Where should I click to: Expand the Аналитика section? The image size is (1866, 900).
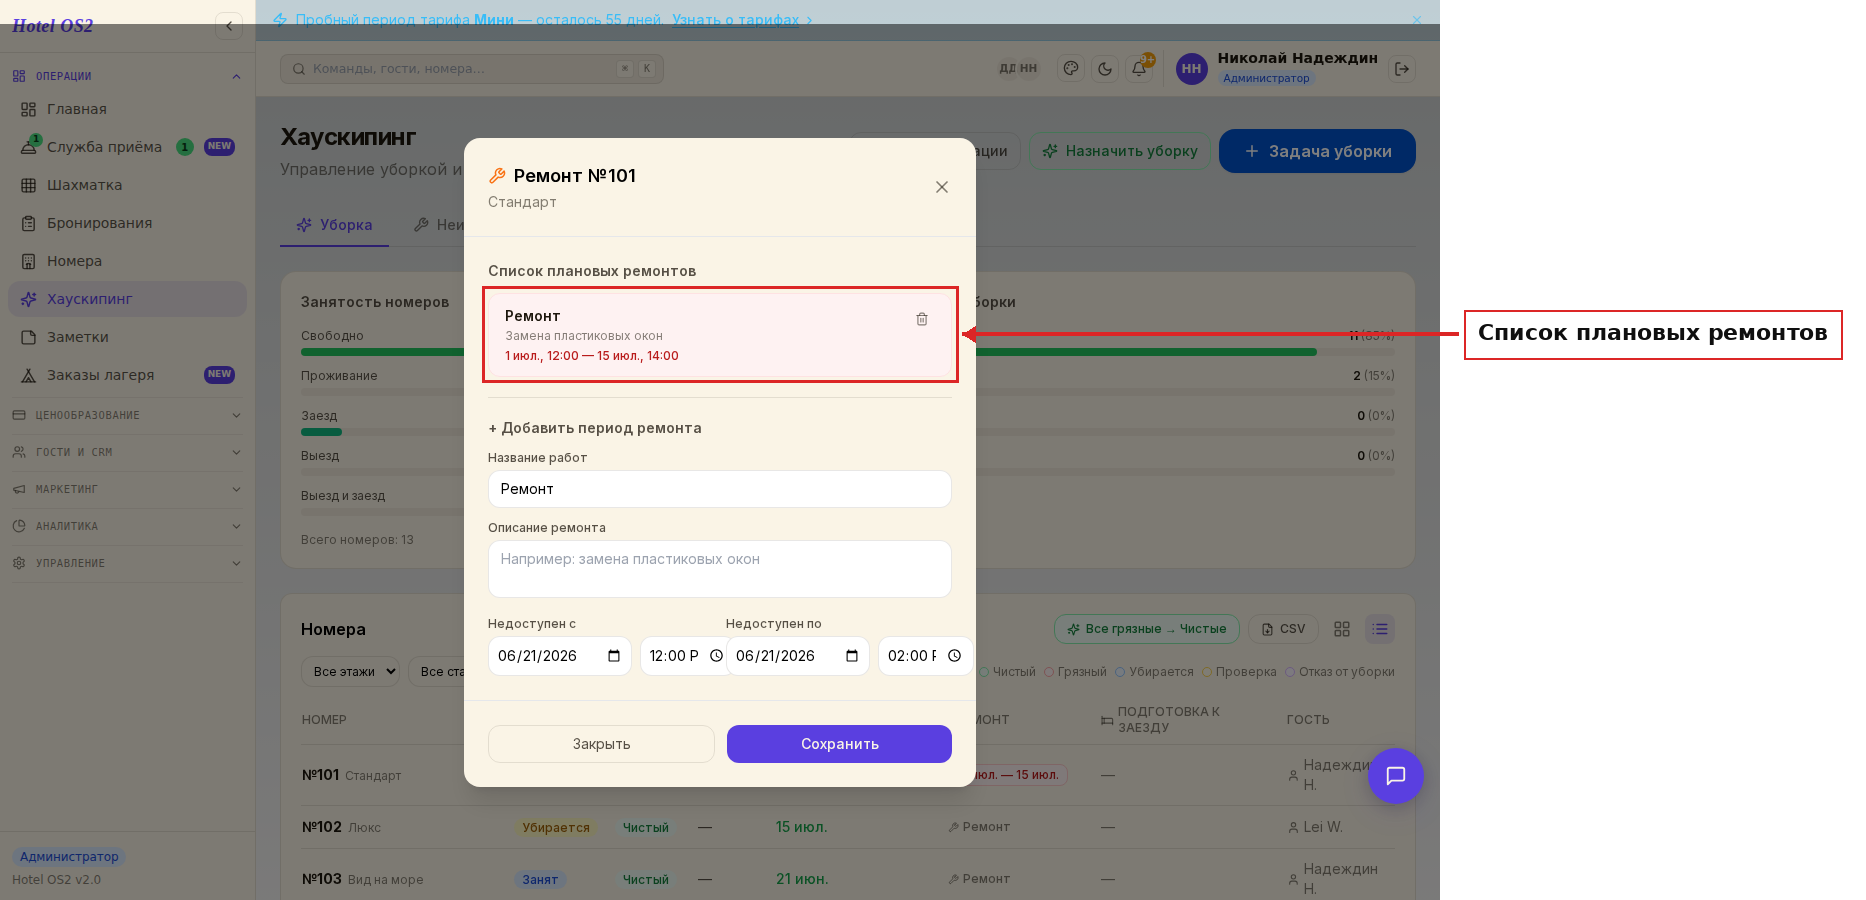point(127,526)
